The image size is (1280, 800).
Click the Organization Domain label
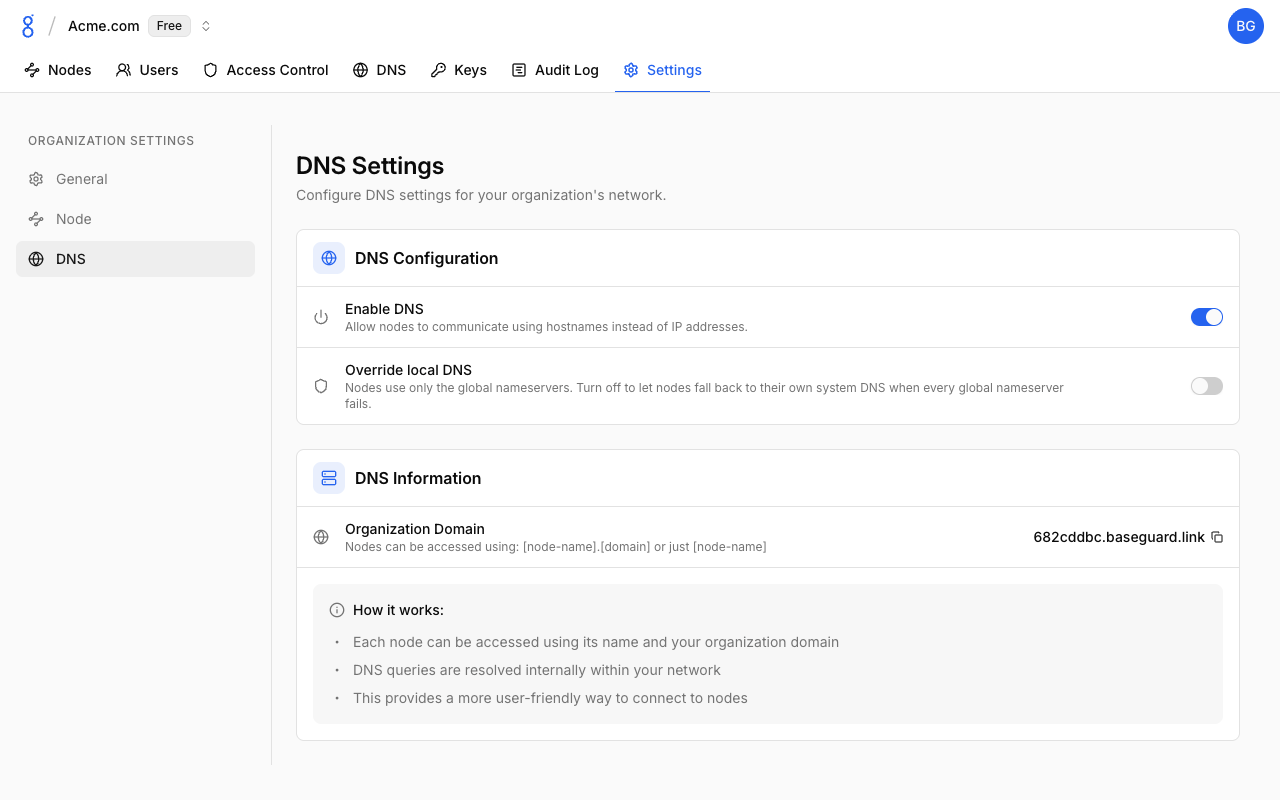(x=415, y=529)
